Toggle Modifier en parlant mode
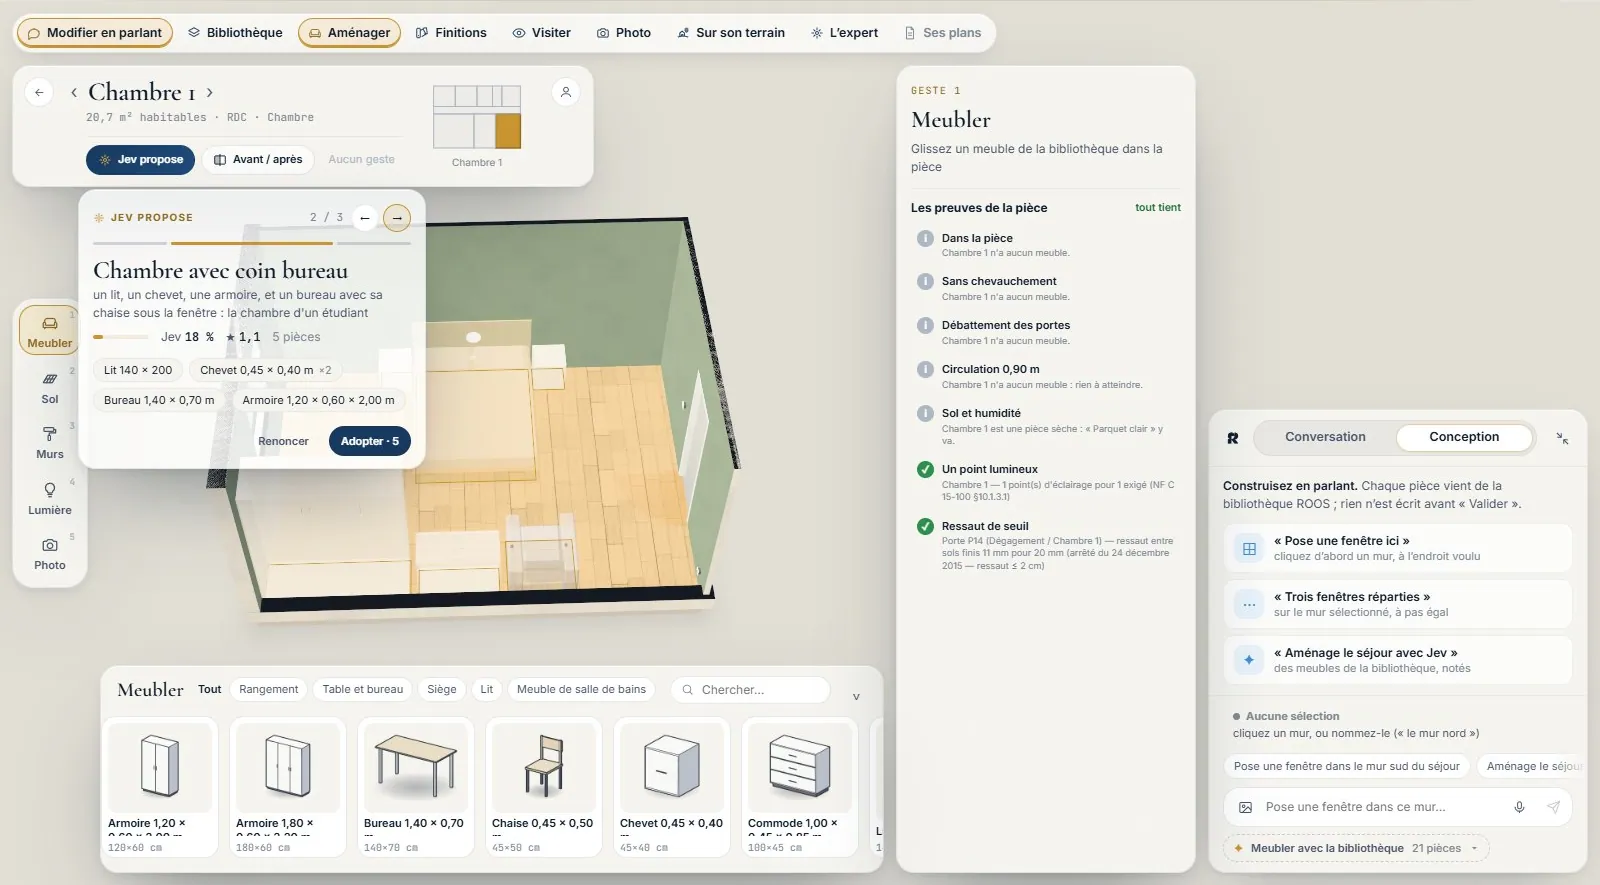This screenshot has width=1600, height=885. (x=95, y=33)
